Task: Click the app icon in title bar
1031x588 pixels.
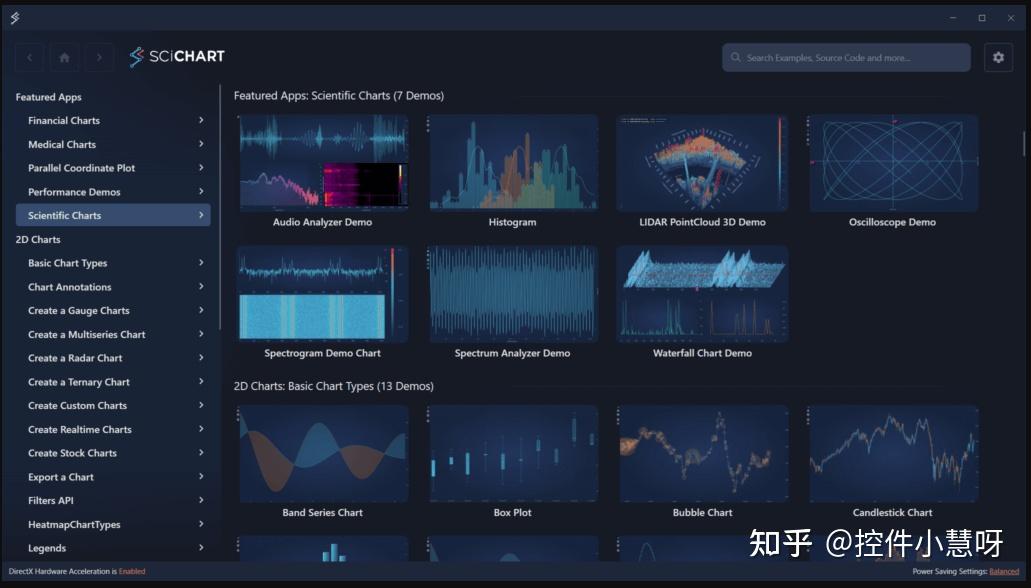Action: coord(14,18)
